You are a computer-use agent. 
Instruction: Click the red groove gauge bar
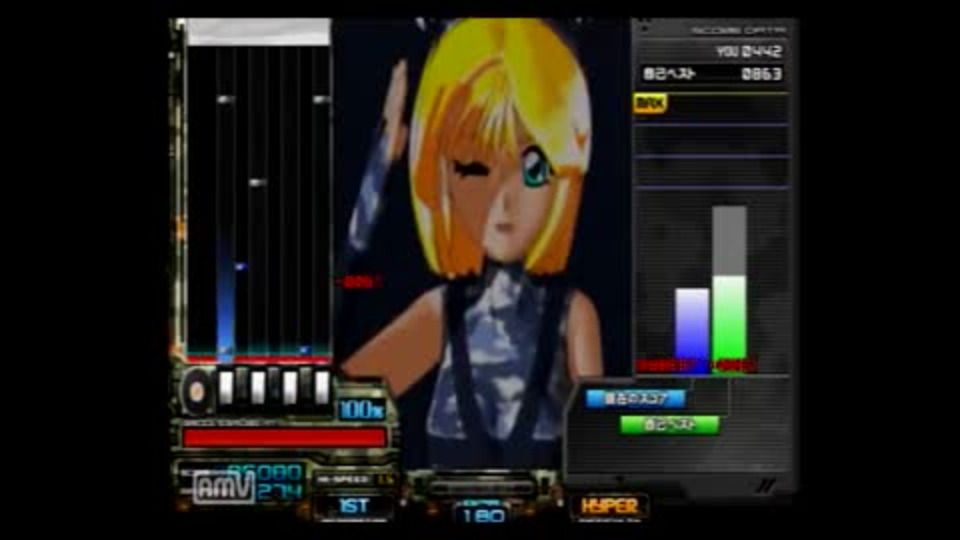(284, 437)
